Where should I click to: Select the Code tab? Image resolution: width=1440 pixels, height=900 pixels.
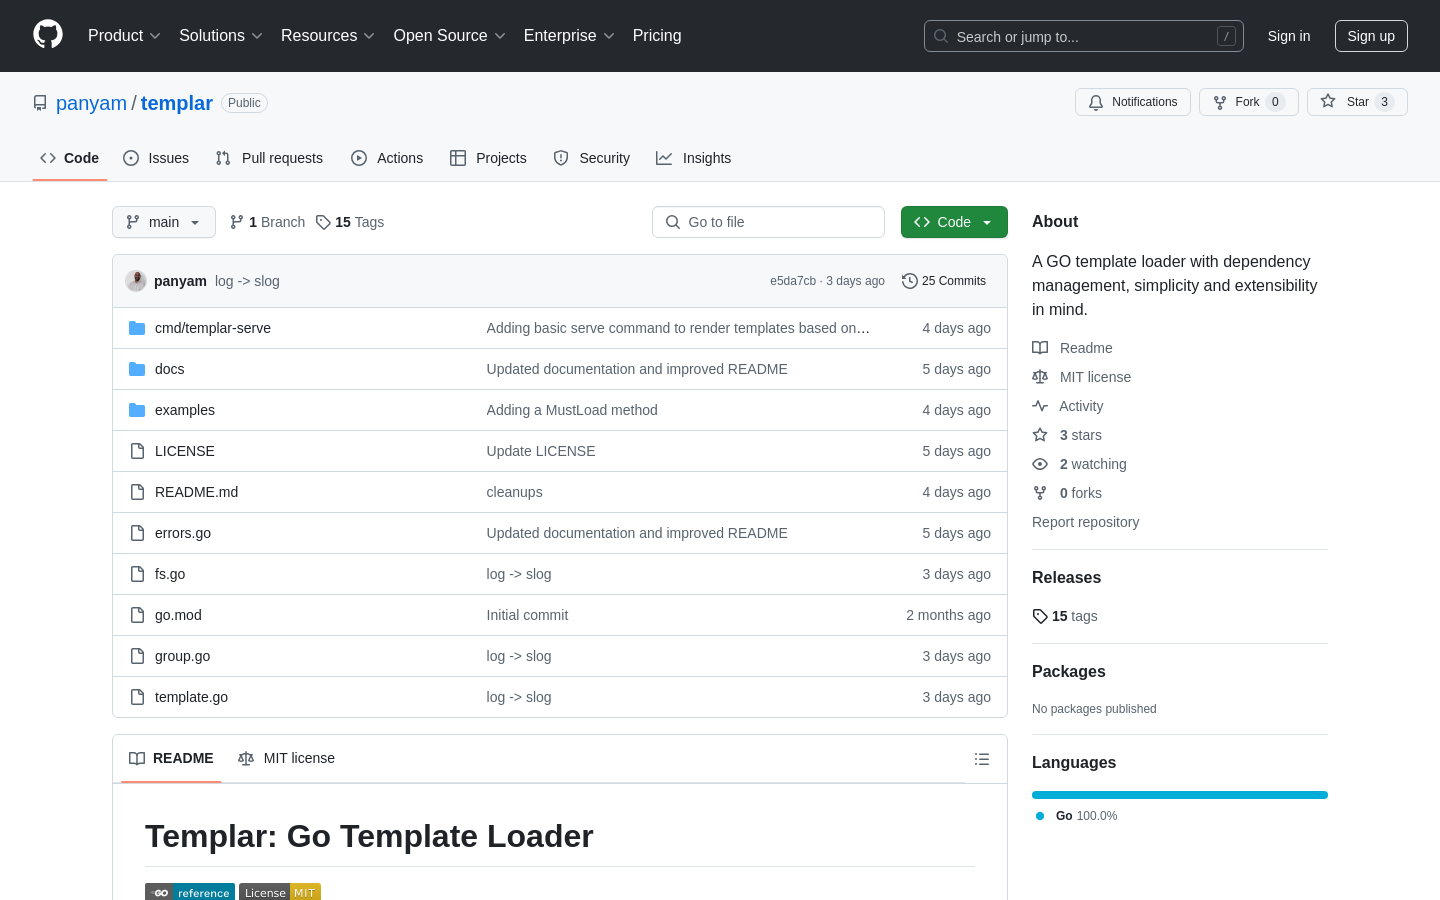(x=70, y=158)
